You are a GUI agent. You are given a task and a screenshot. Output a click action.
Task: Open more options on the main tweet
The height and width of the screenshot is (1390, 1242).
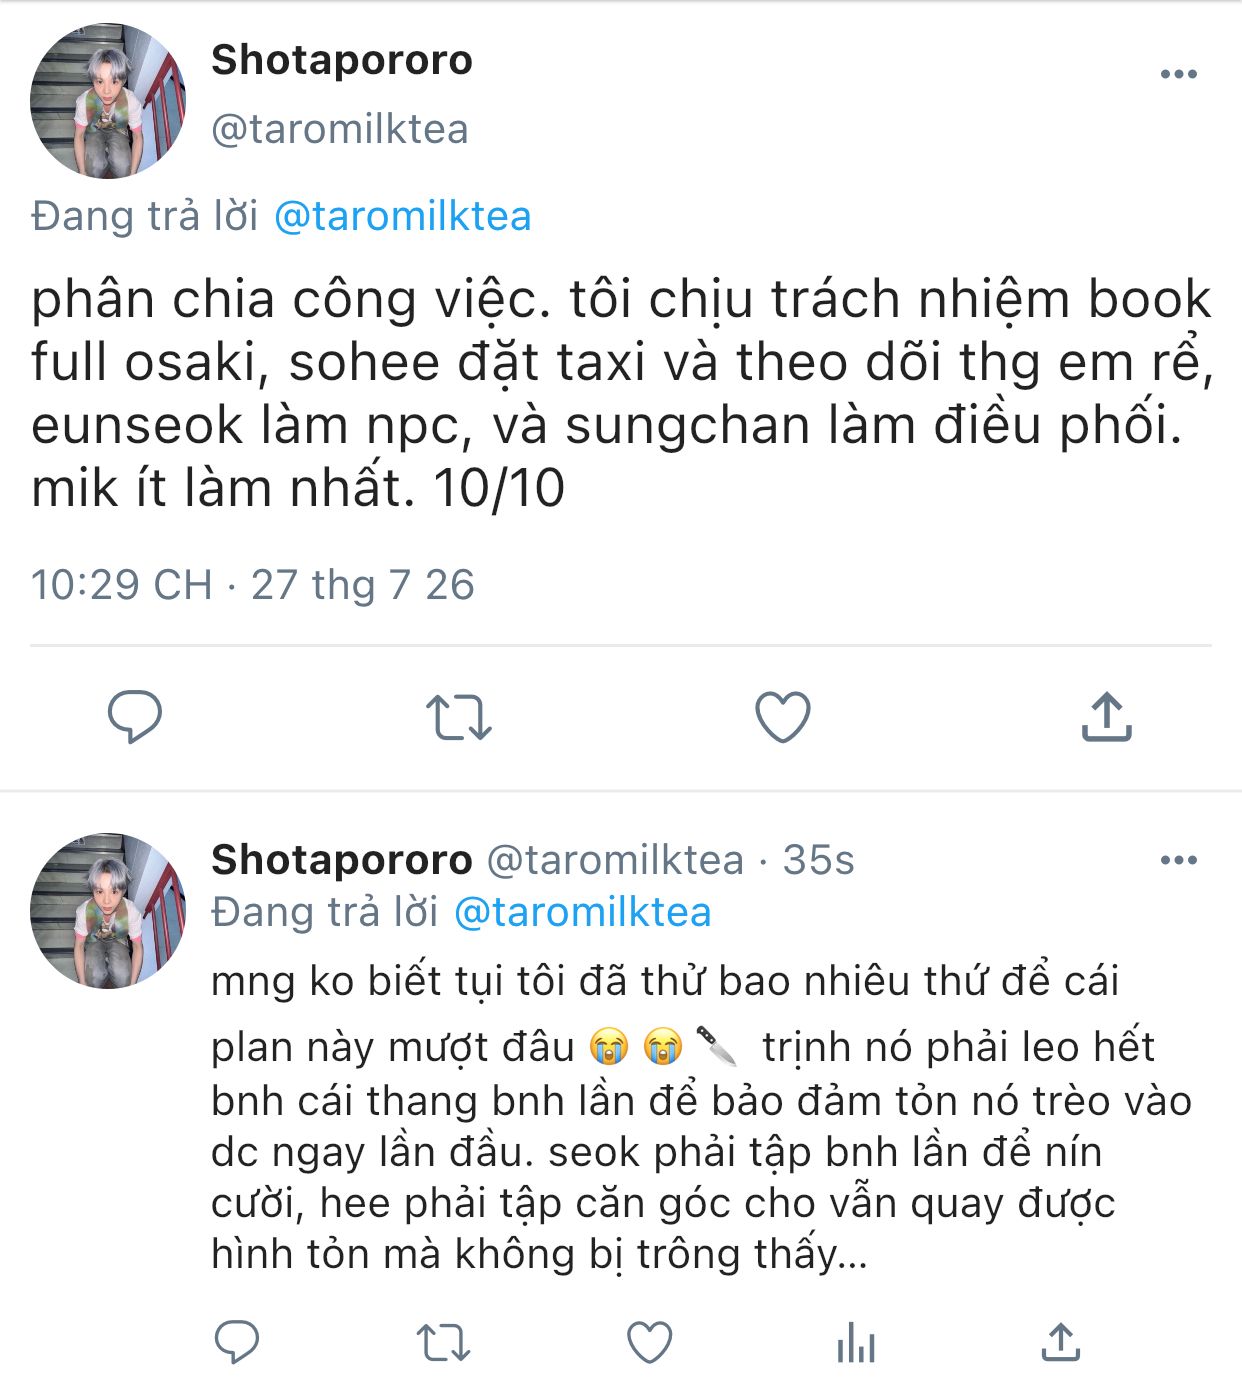(1178, 74)
